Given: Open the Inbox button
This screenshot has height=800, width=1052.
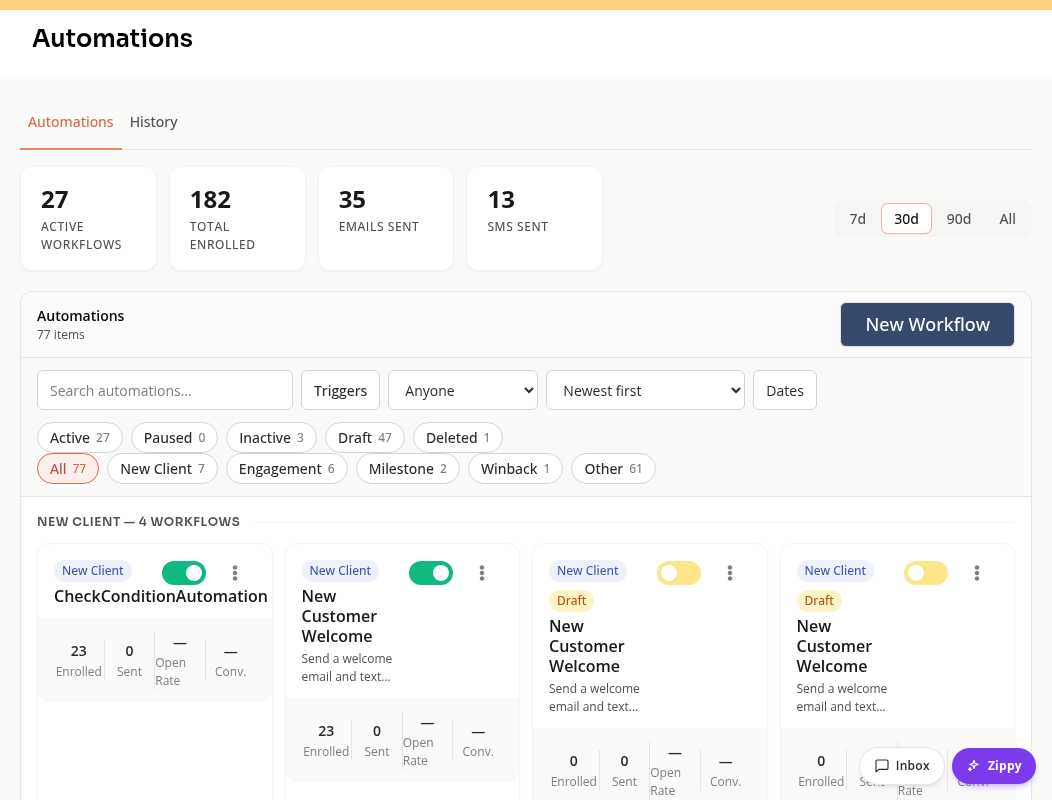Looking at the screenshot, I should [x=902, y=766].
